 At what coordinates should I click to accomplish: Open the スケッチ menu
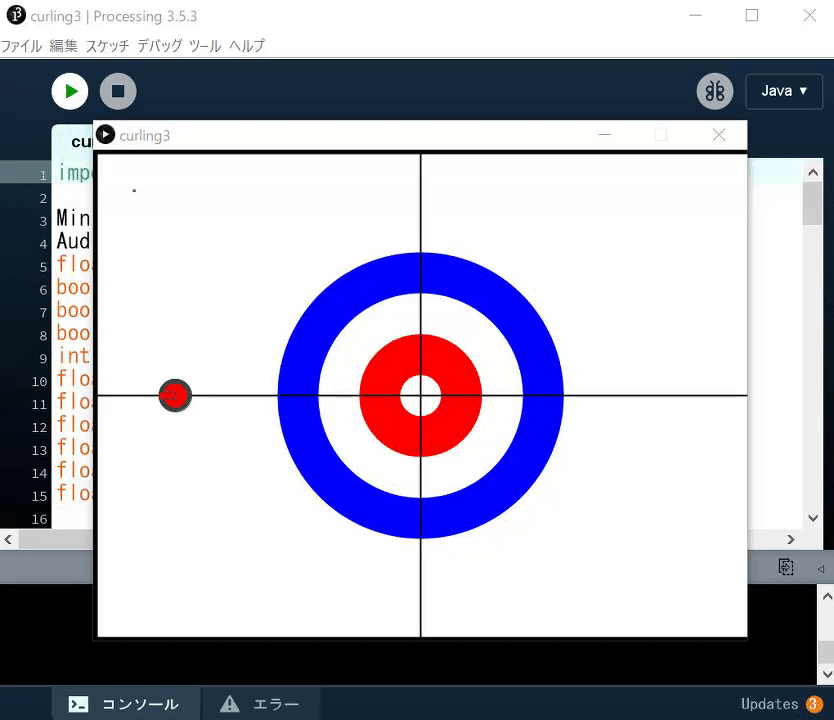coord(107,45)
